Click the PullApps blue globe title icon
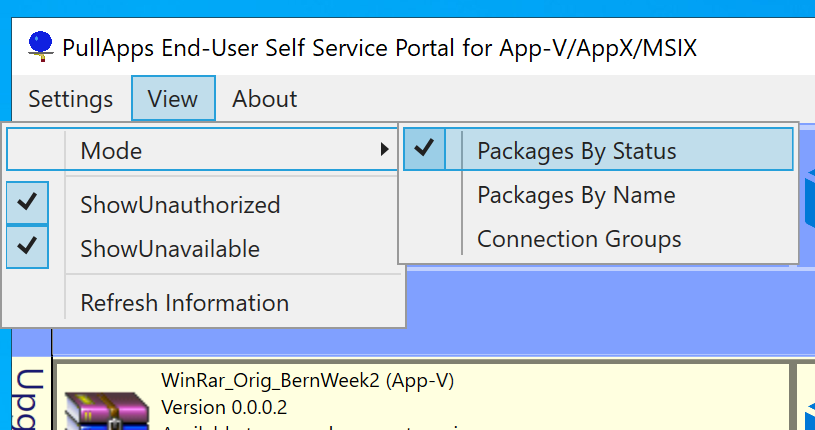The width and height of the screenshot is (815, 430). coord(40,45)
